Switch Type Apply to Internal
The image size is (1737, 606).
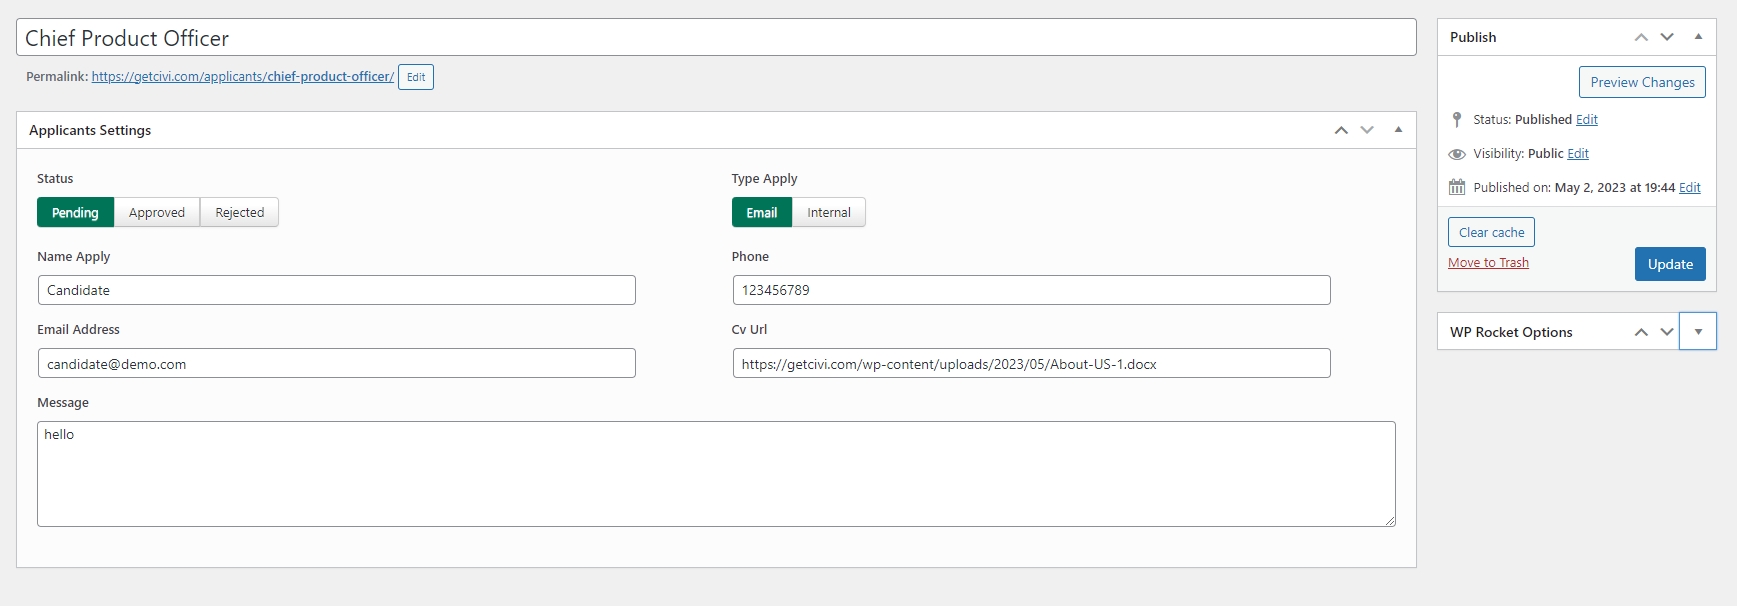pos(829,213)
